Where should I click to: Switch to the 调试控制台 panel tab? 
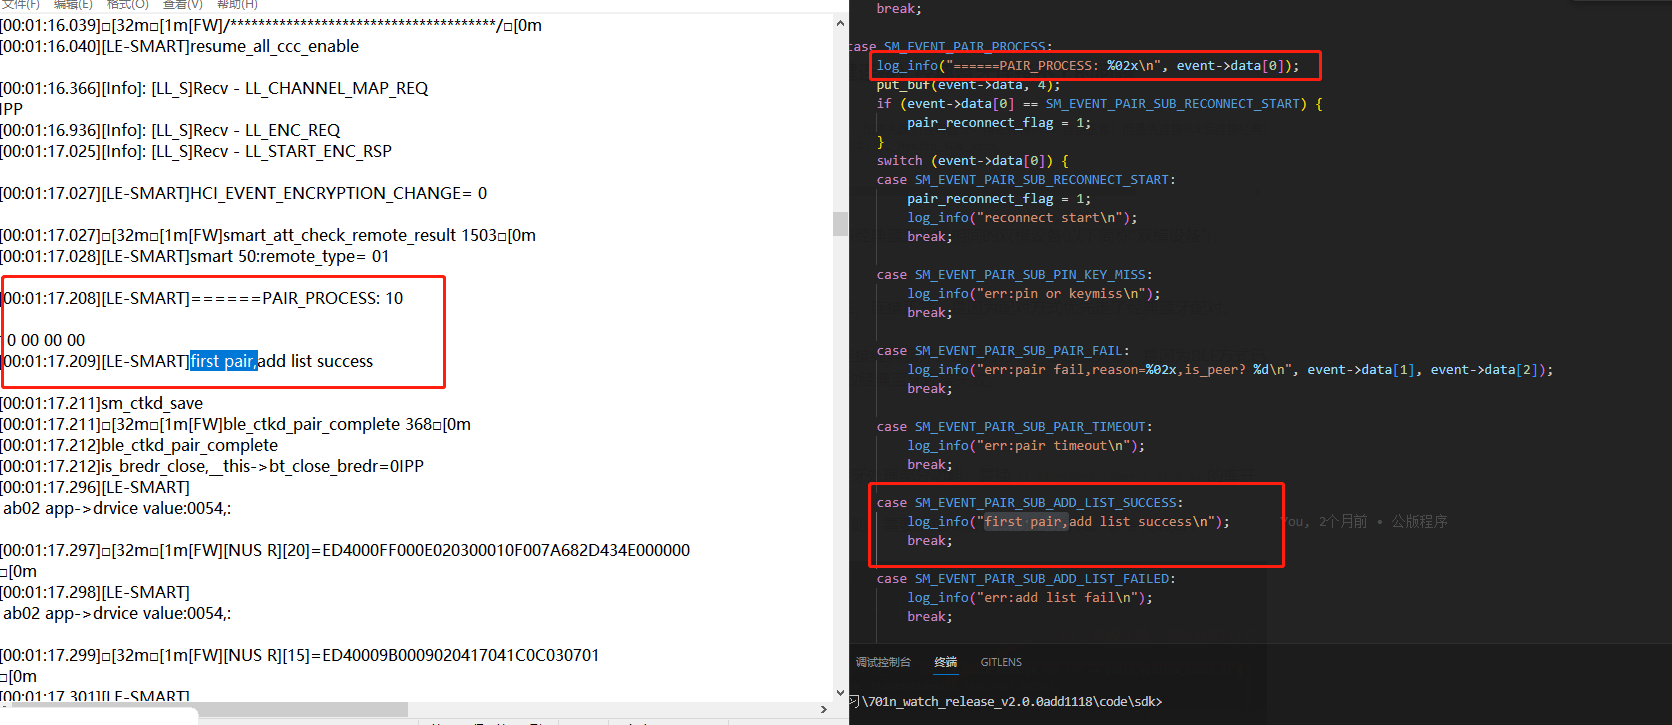tap(883, 662)
